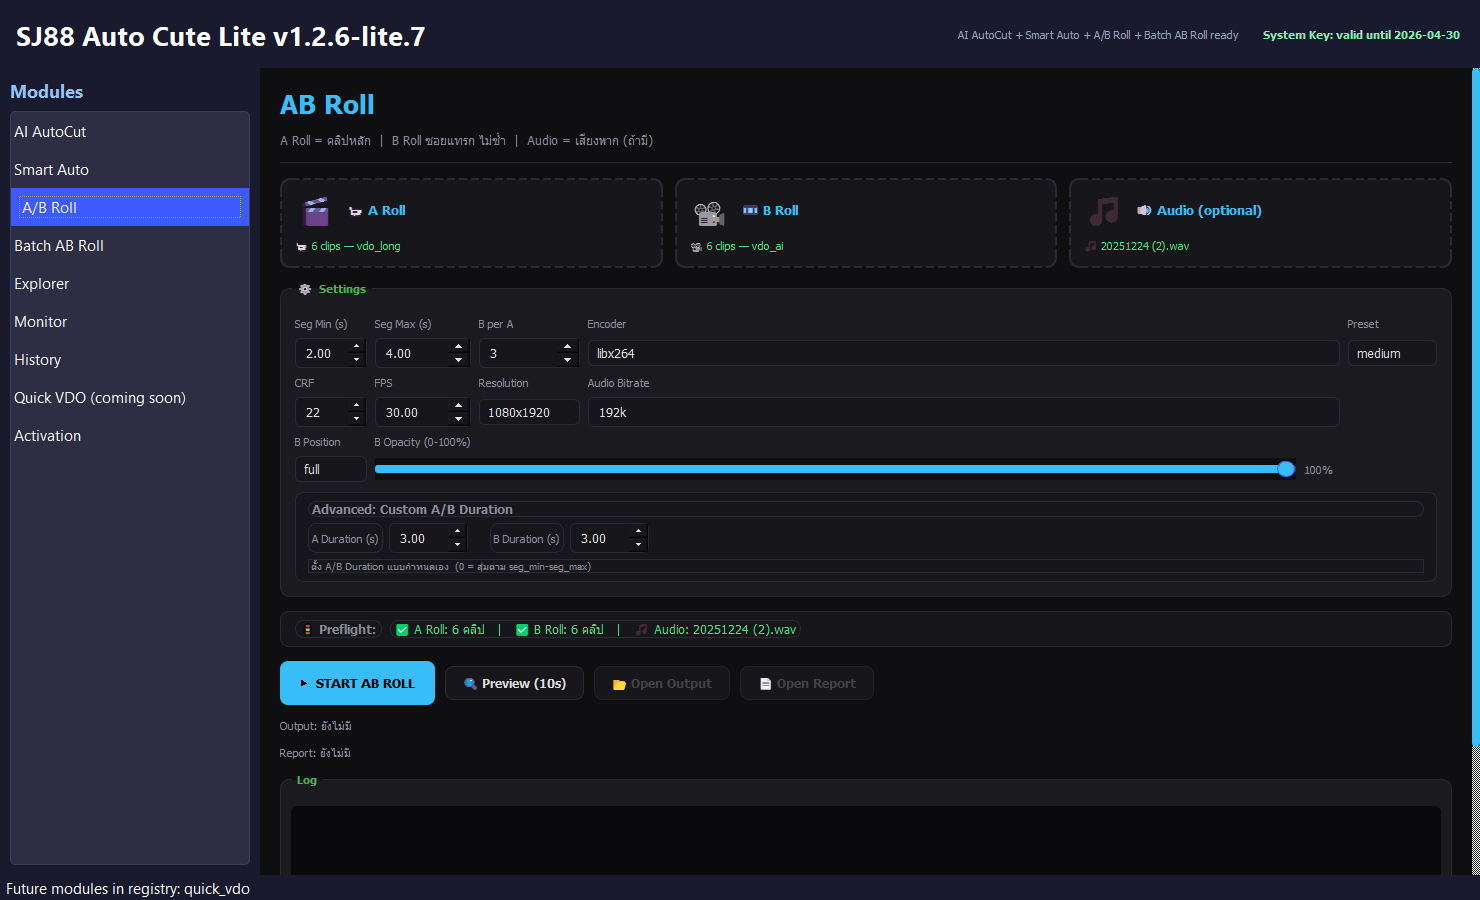Click the A Roll film clapperboard icon
This screenshot has width=1480, height=900.
tap(316, 212)
